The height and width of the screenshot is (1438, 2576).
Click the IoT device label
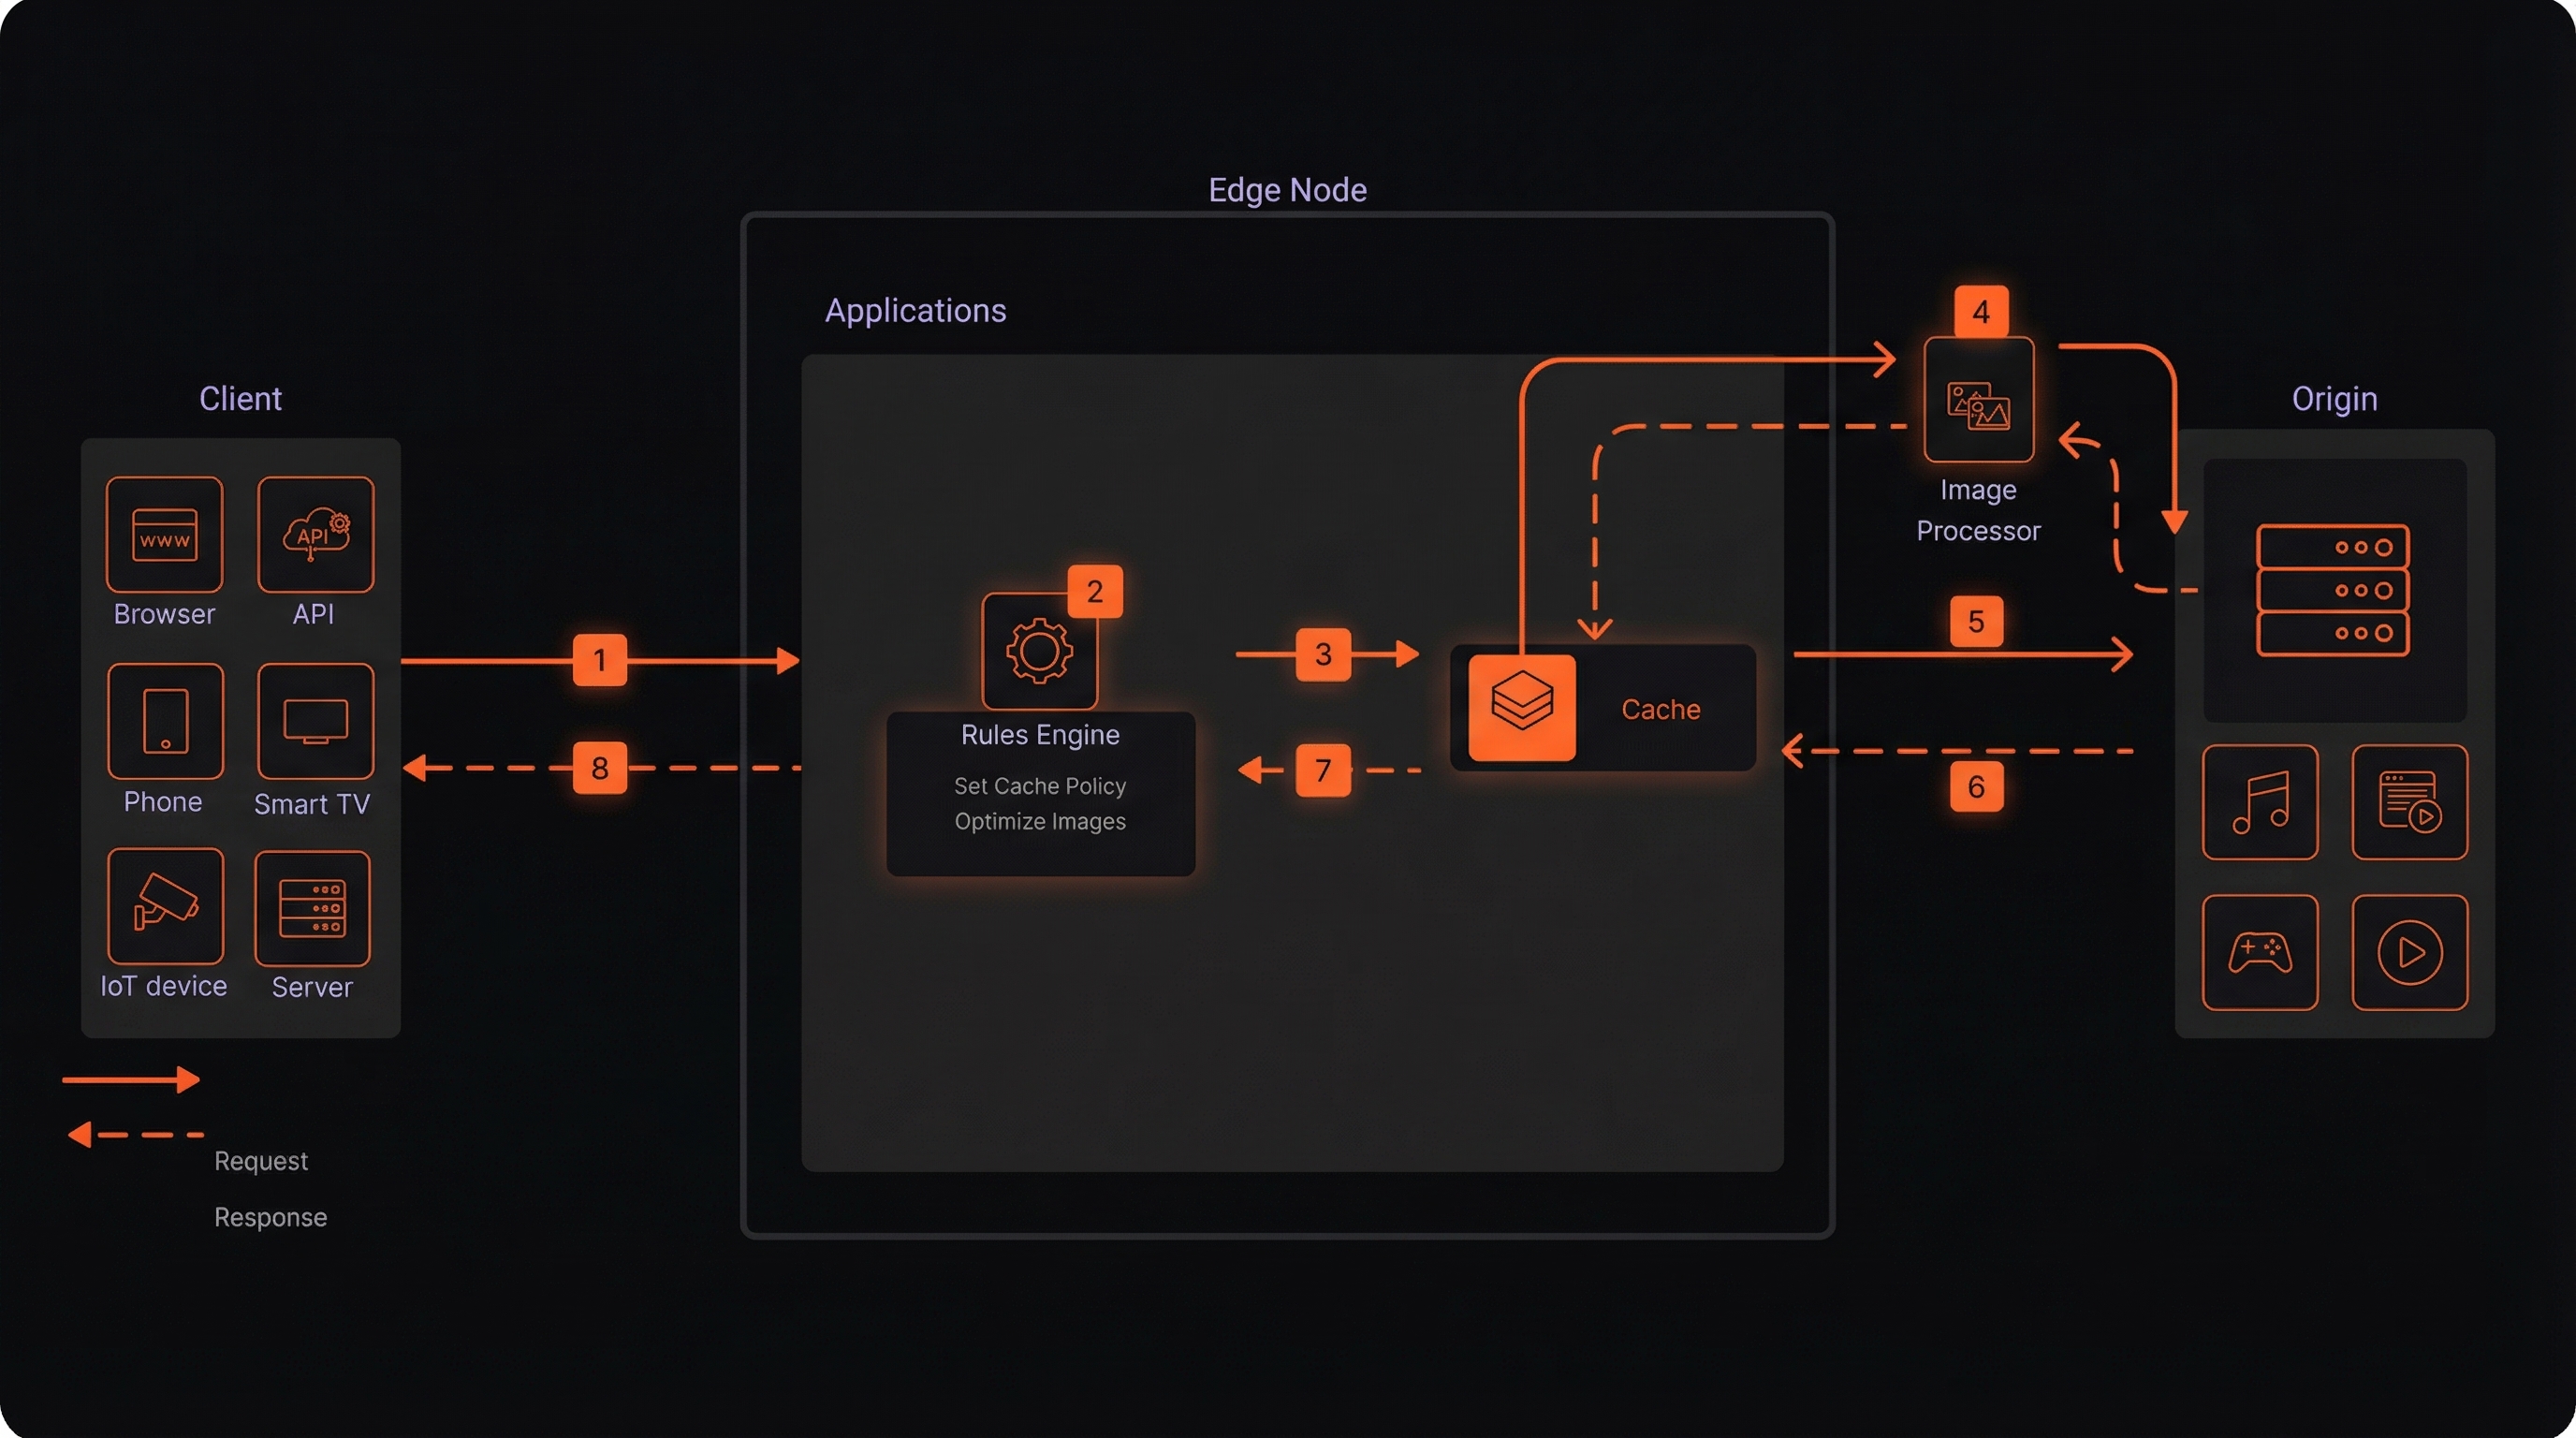[x=164, y=986]
